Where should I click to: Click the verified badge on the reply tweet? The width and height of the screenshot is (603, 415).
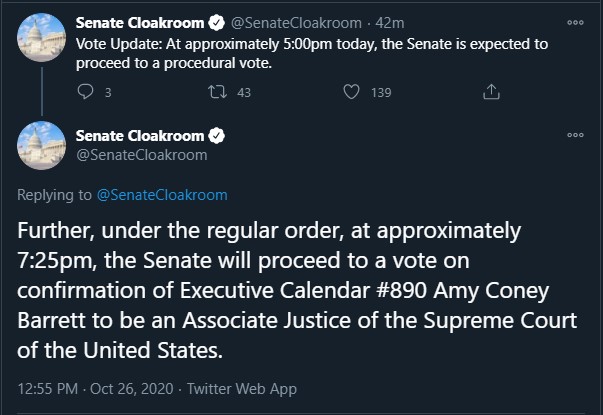(217, 136)
